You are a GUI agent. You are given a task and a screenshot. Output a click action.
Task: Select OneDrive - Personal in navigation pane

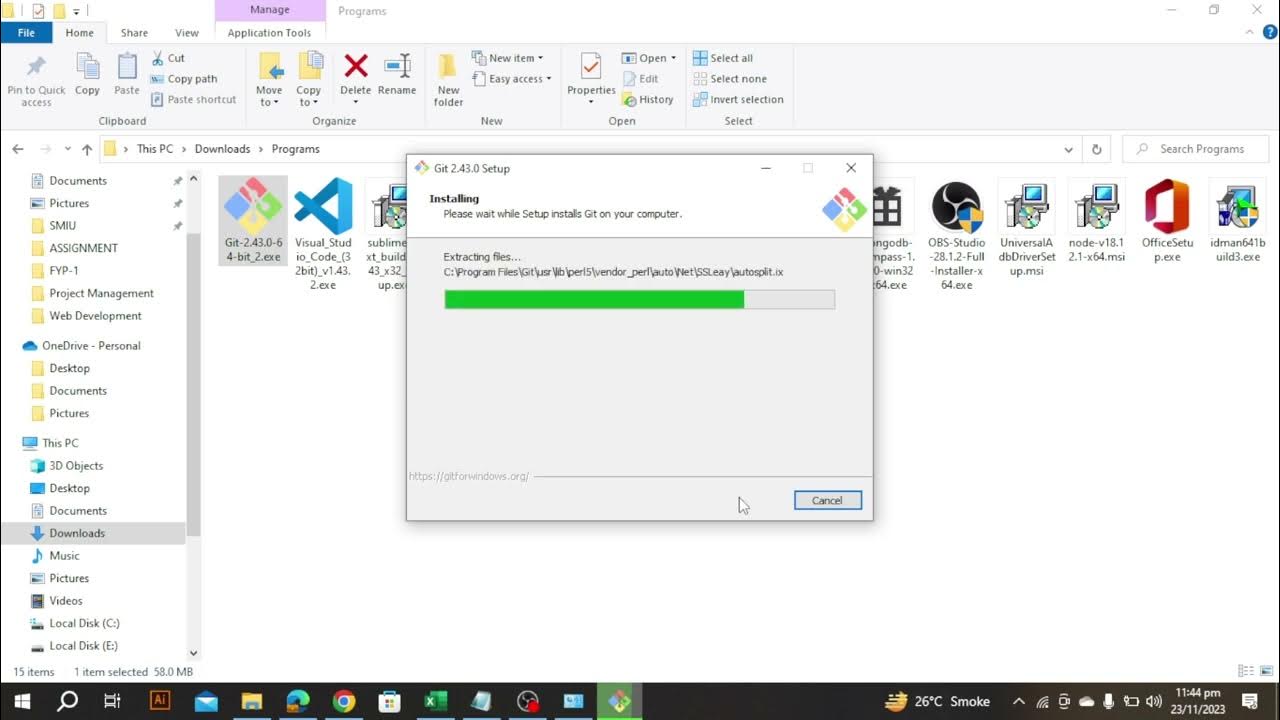point(91,346)
